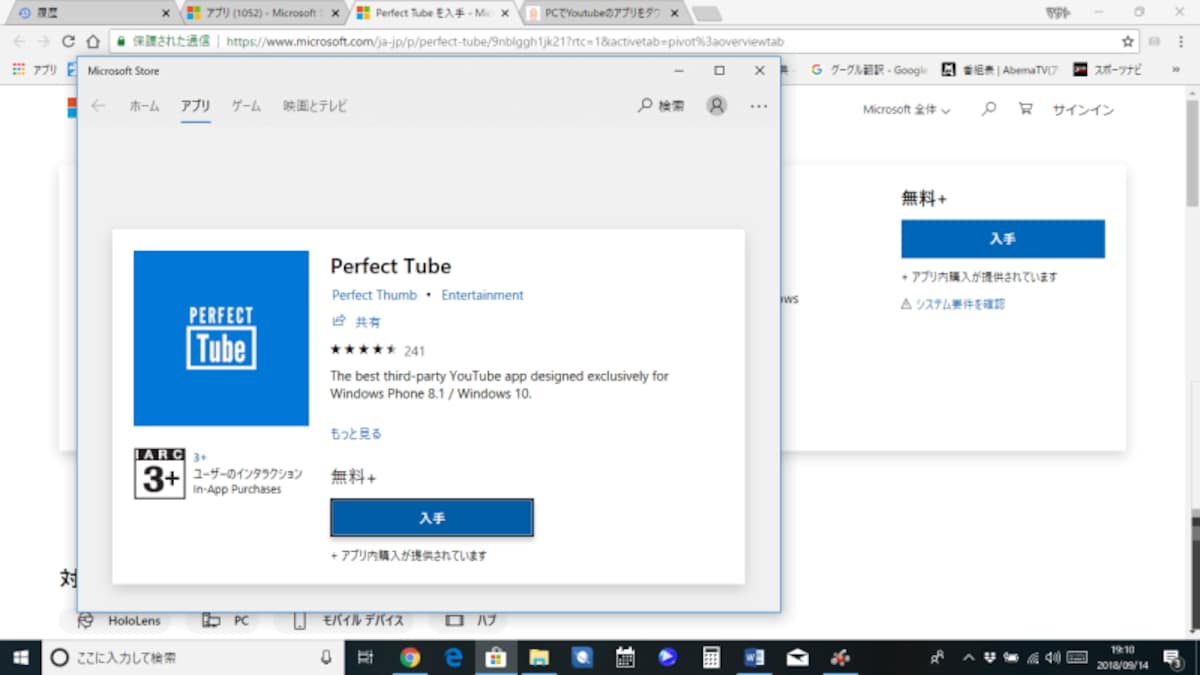Open the Store three-dots more menu
This screenshot has width=1200, height=675.
coord(759,106)
